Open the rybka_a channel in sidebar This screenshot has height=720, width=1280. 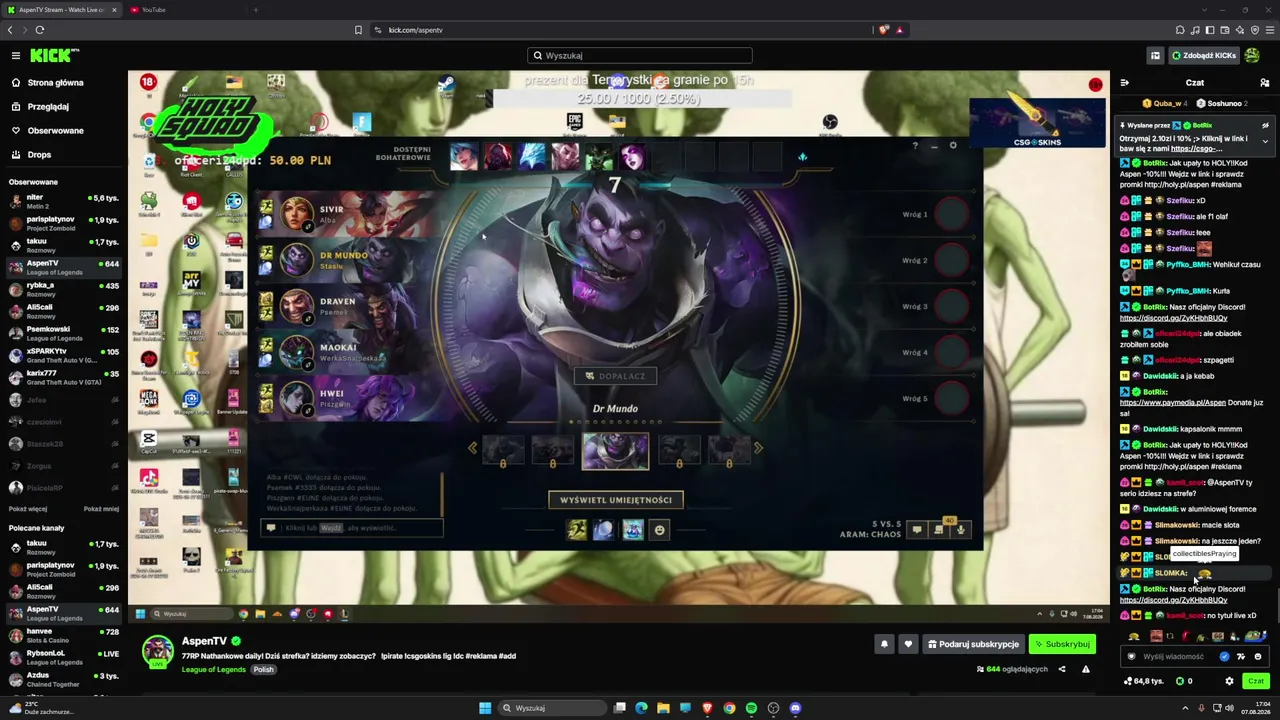click(x=64, y=289)
